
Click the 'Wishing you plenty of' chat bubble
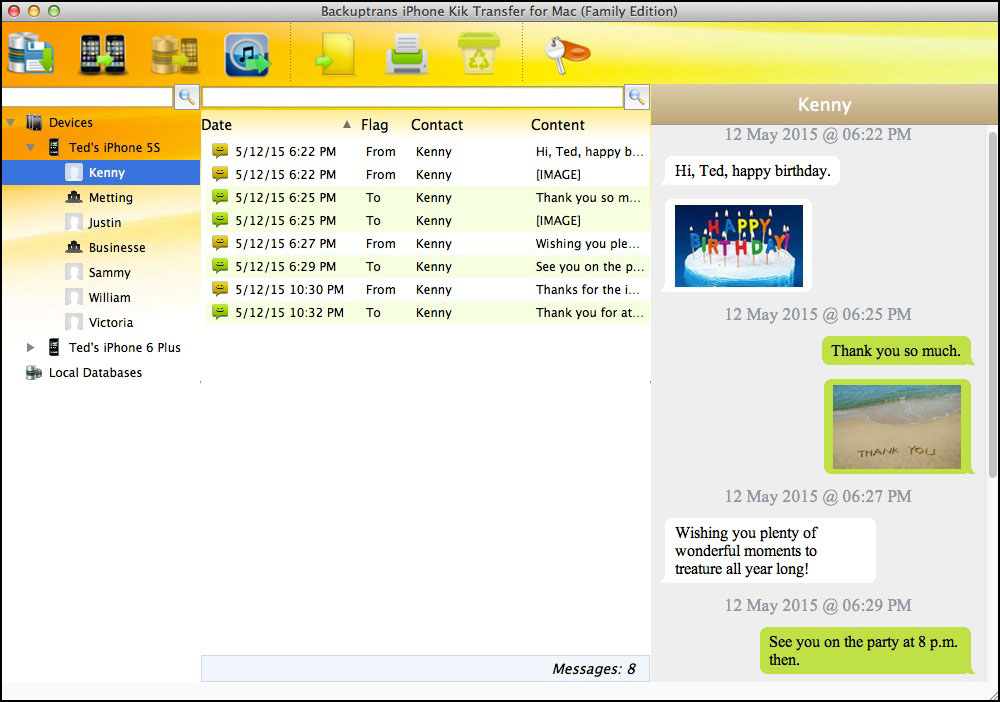click(770, 550)
